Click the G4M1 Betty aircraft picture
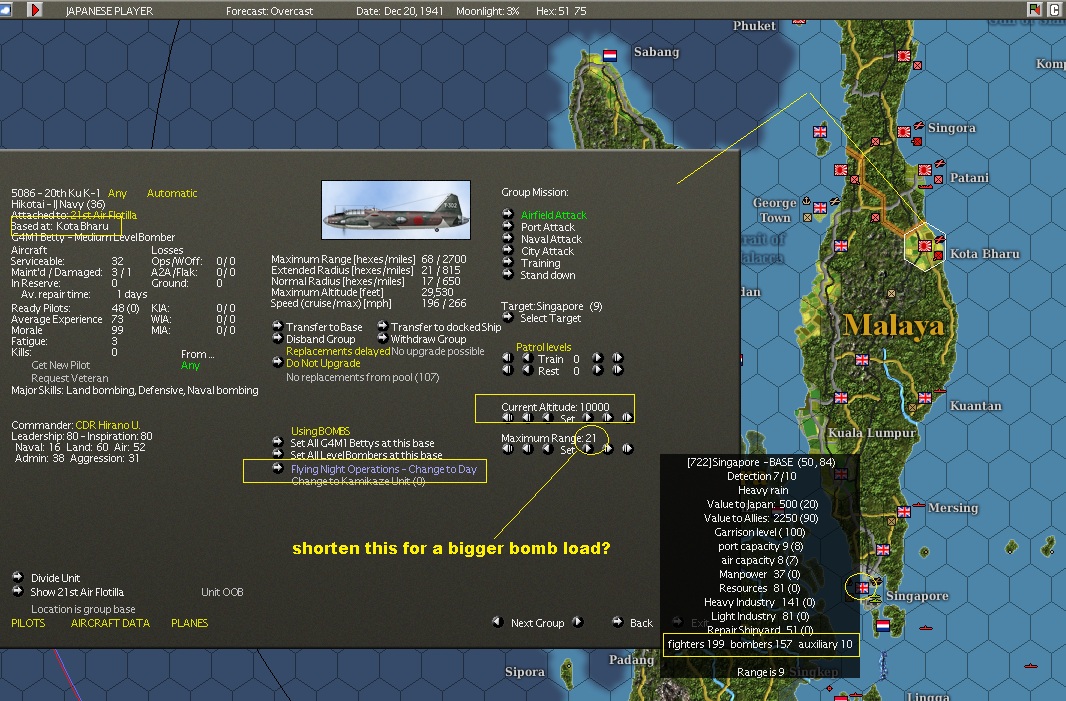Image resolution: width=1066 pixels, height=701 pixels. click(x=396, y=210)
